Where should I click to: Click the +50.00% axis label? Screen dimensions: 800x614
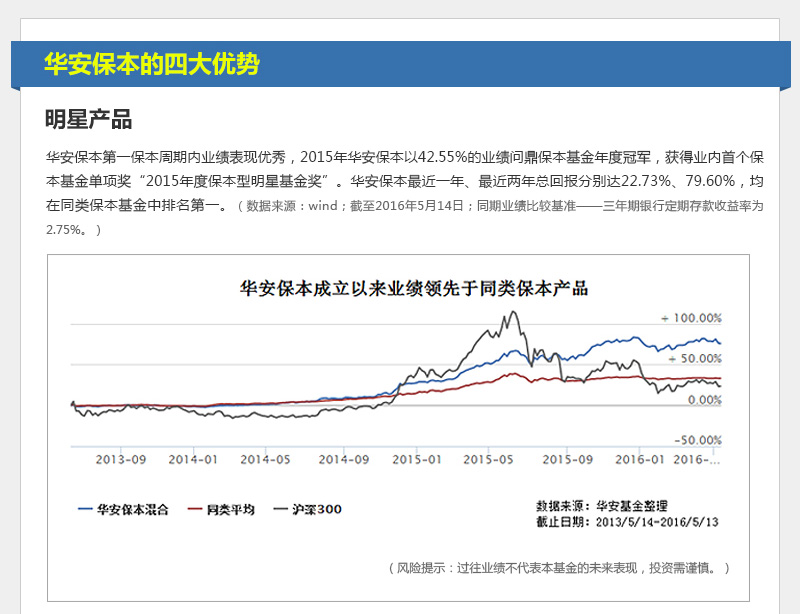[695, 359]
